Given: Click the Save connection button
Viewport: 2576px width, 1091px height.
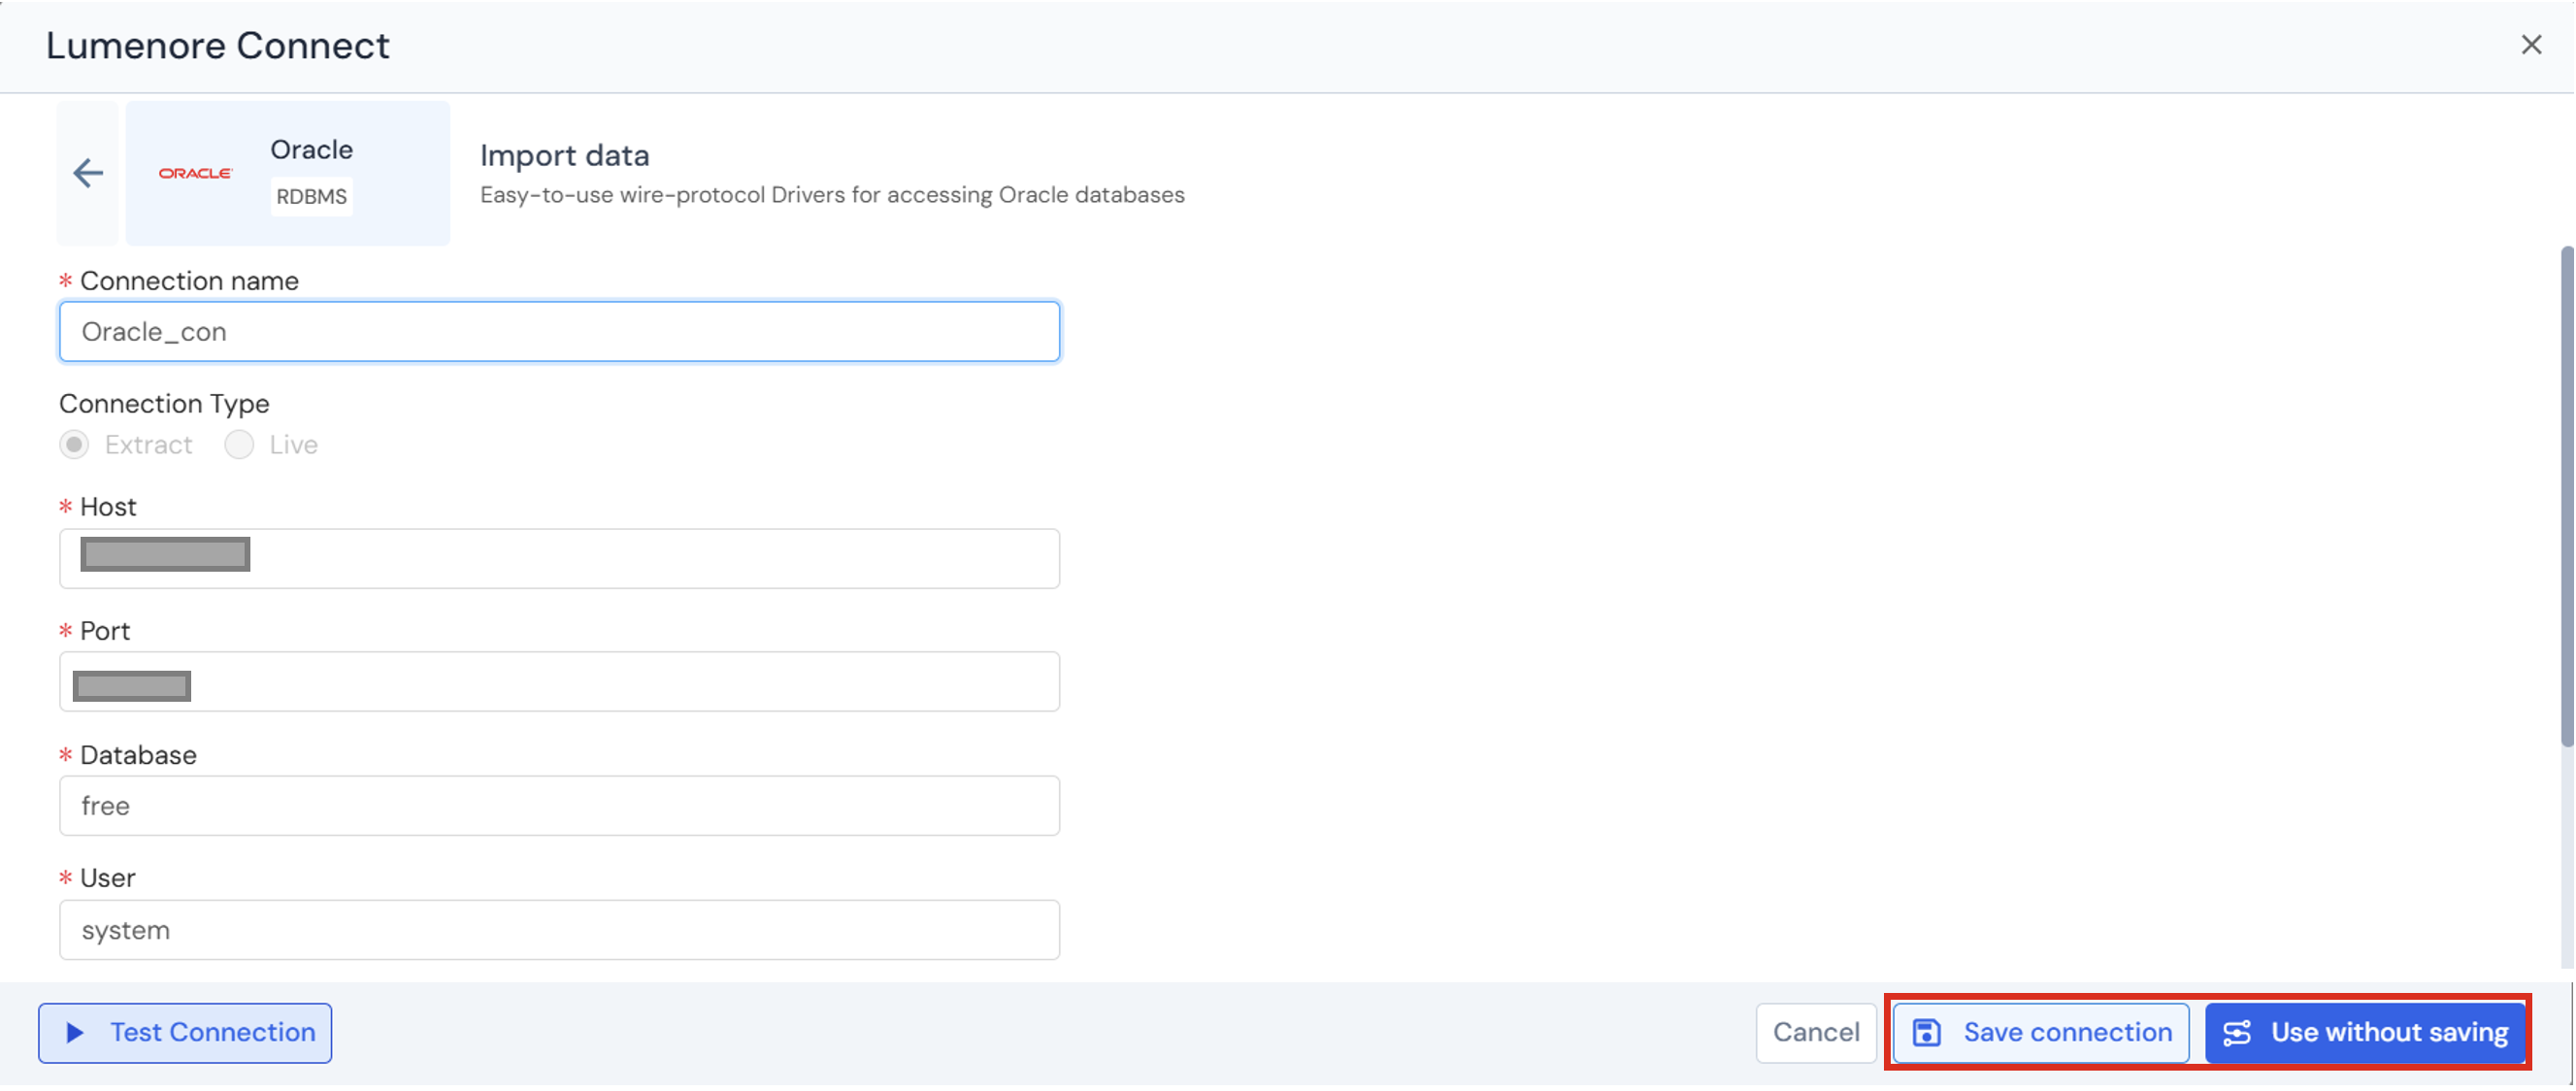Looking at the screenshot, I should tap(2041, 1033).
